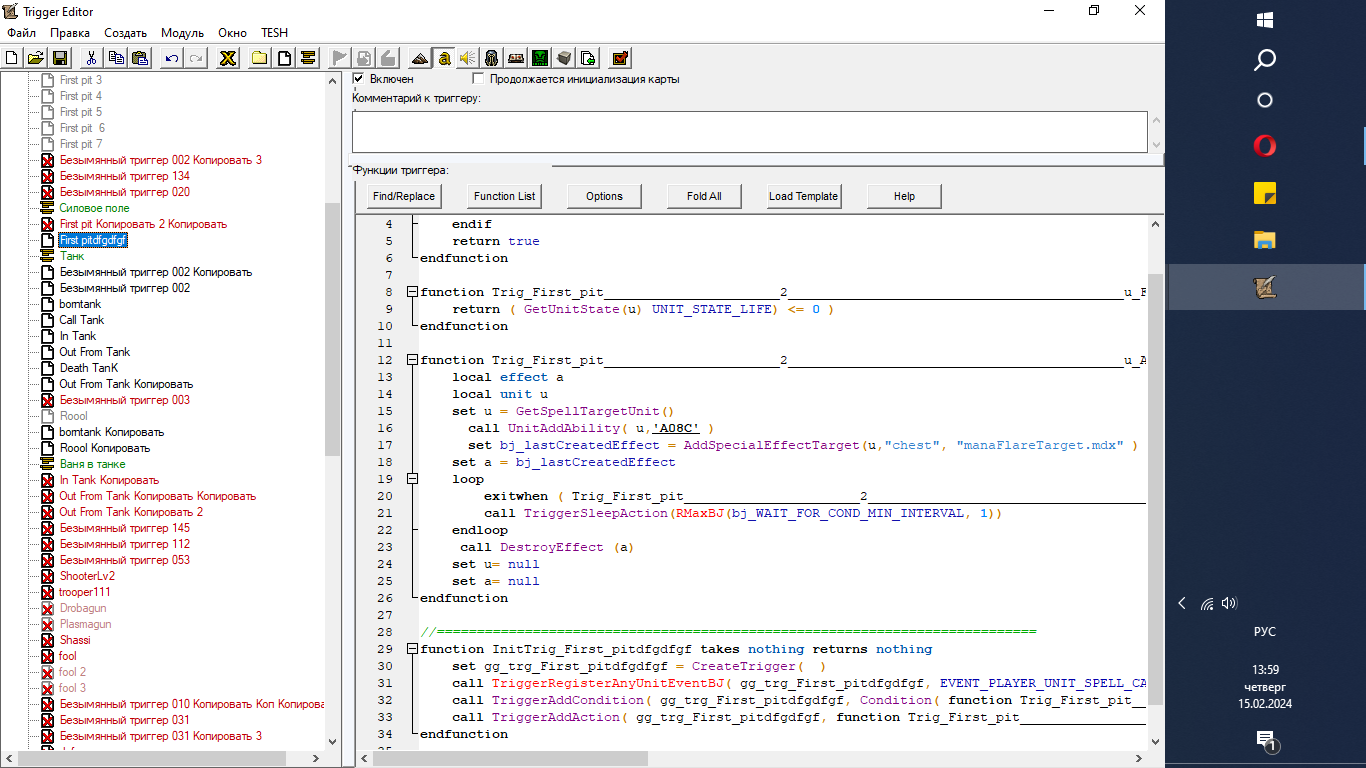Click the Load Template button
Image resolution: width=1366 pixels, height=768 pixels.
click(x=803, y=196)
